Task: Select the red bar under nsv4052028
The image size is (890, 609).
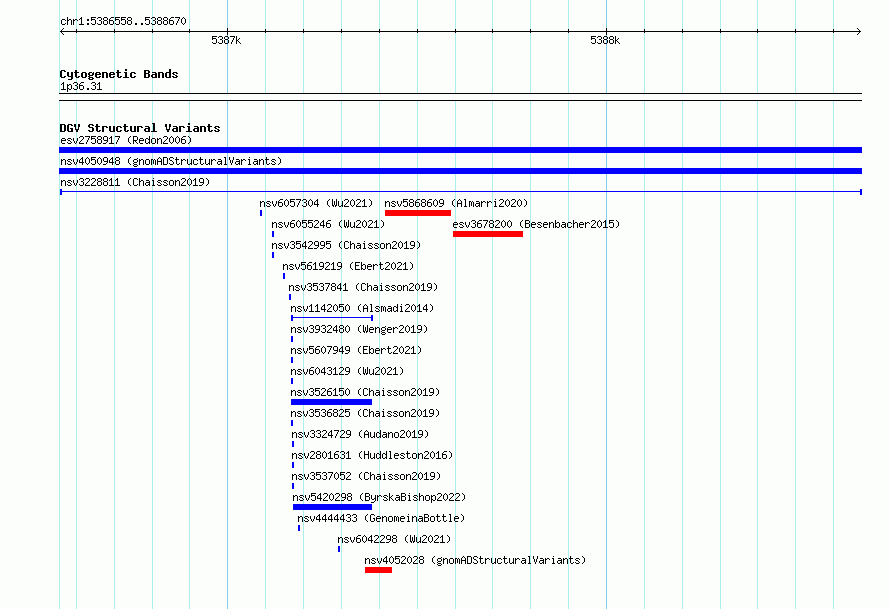Action: 379,570
